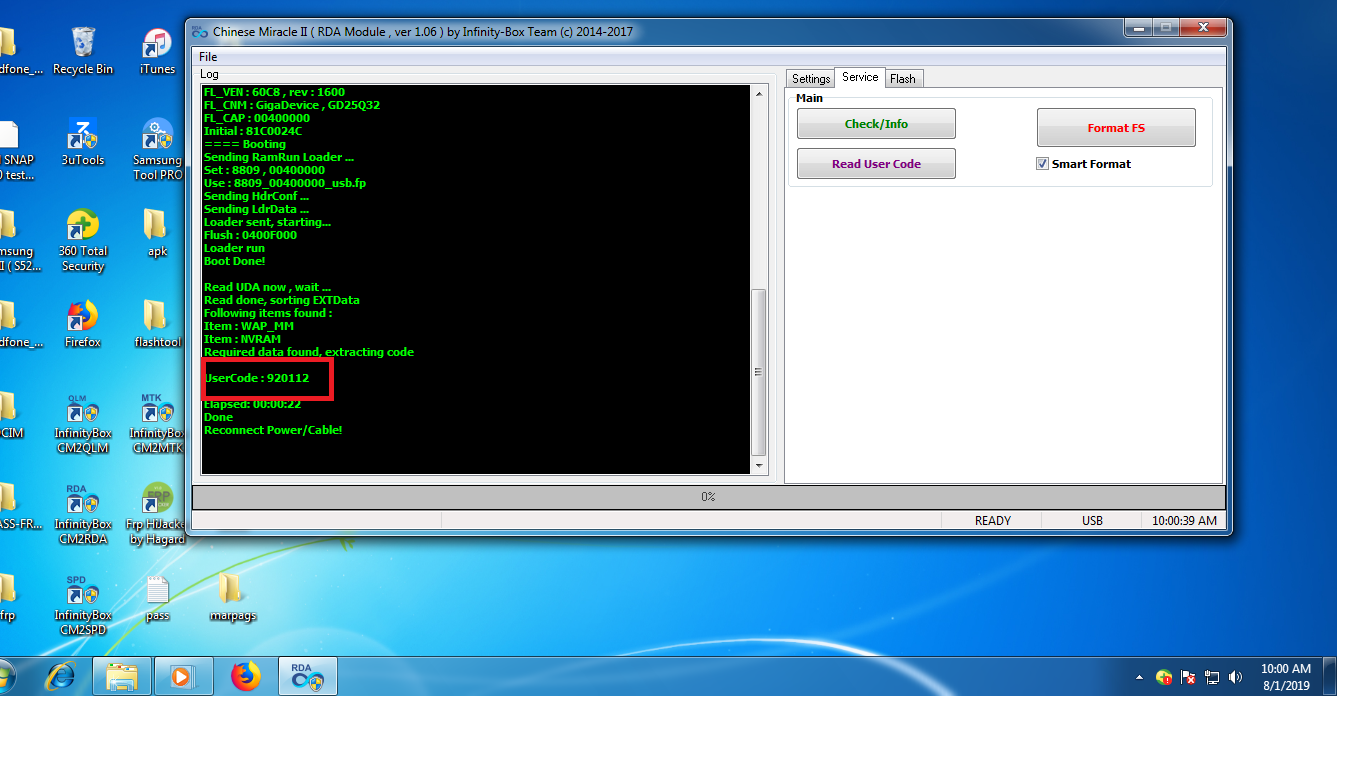Select the InfinityBox CM2QLM shortcut

pyautogui.click(x=83, y=423)
